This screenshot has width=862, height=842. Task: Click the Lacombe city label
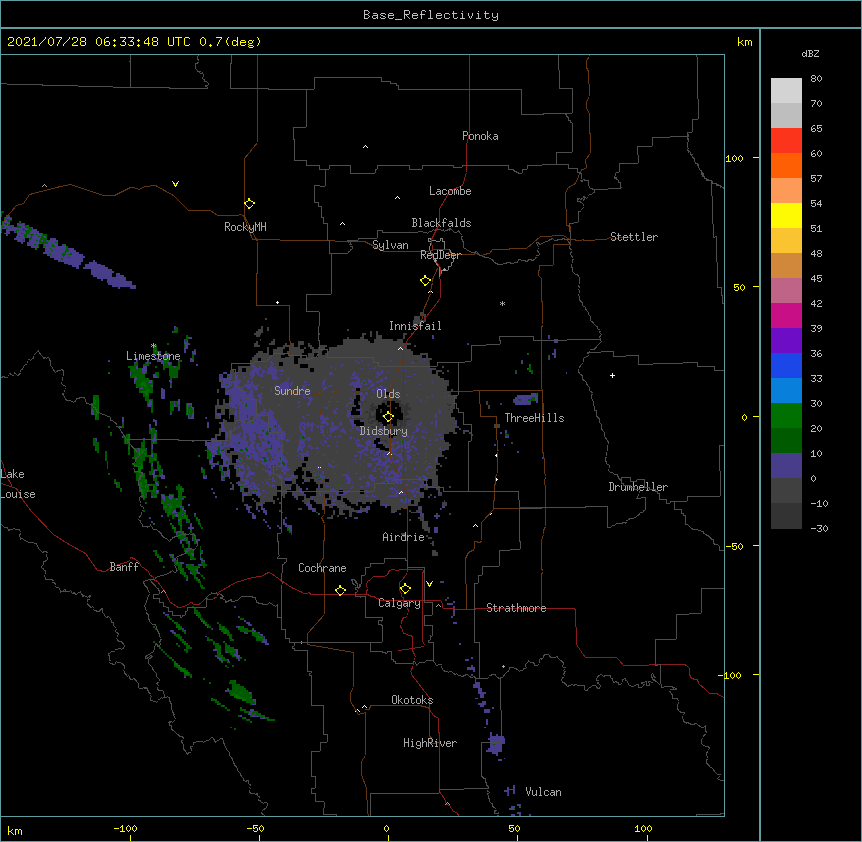coord(450,191)
